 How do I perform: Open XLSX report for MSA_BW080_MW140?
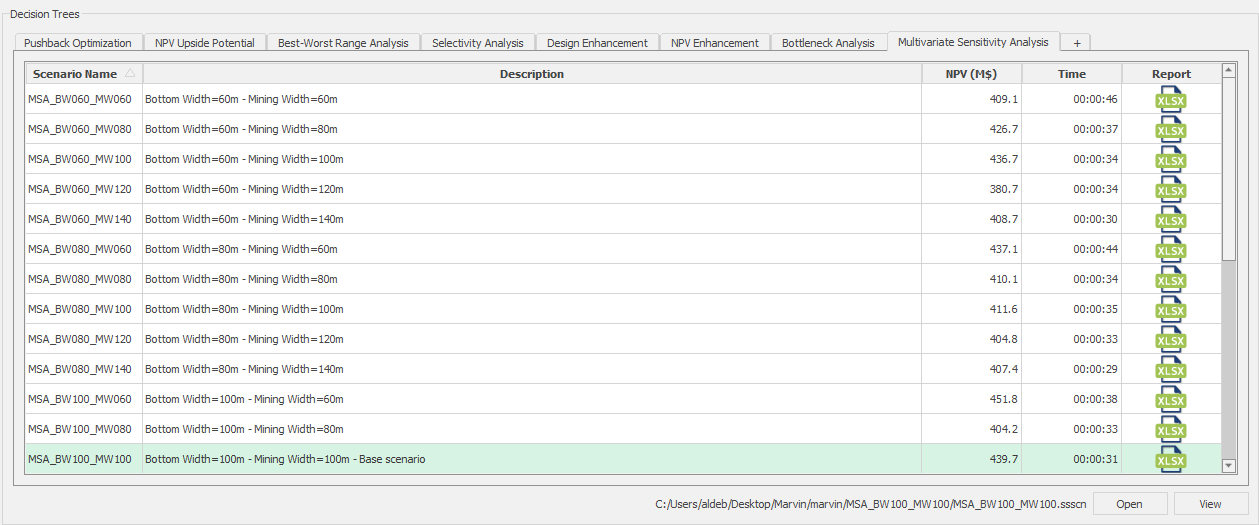(1170, 370)
